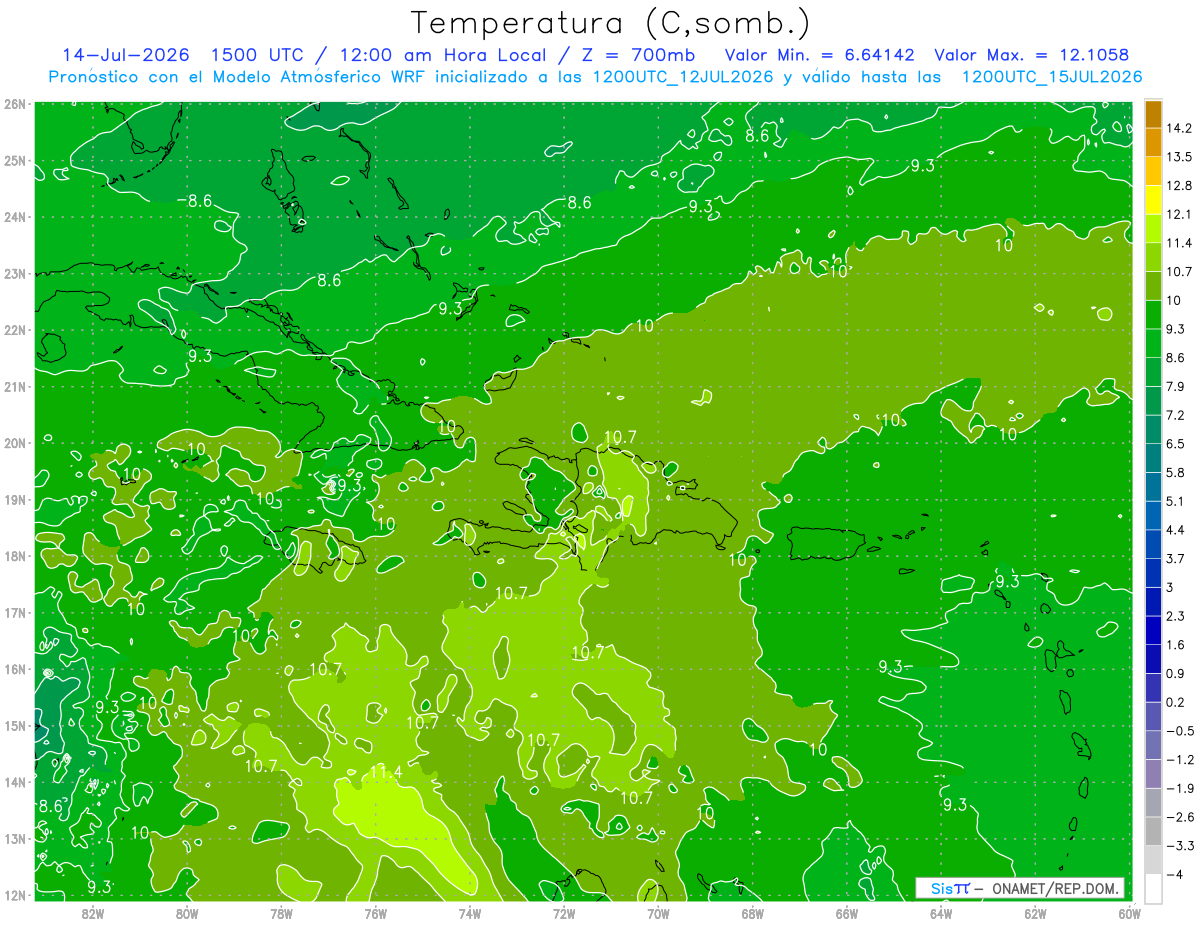
Task: Click the -3.3 value on the color legend
Action: [x=1178, y=846]
